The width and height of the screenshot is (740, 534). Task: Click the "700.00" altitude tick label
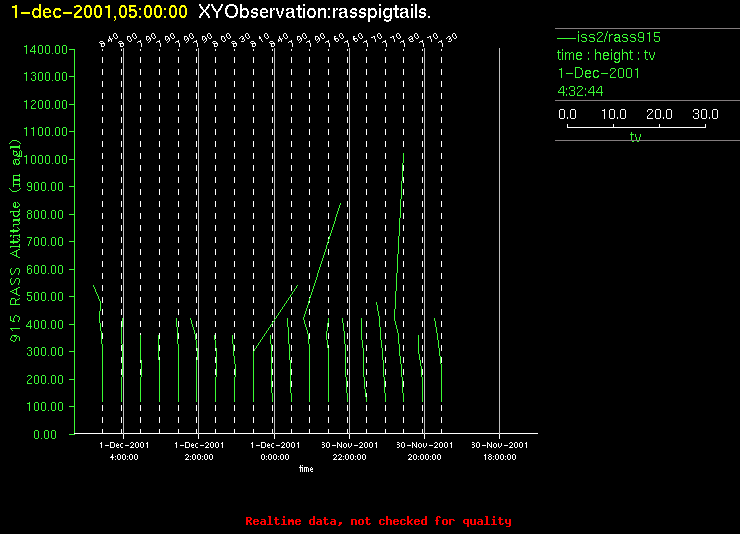pos(45,242)
